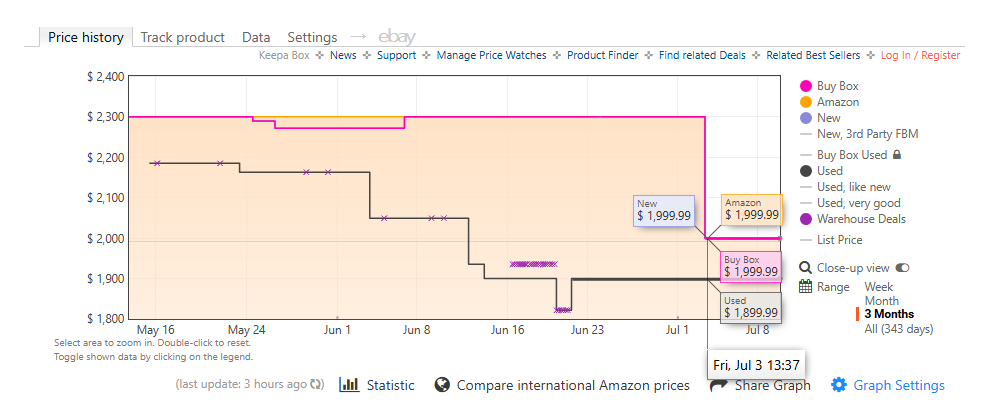Open the Data tab
This screenshot has height=408, width=1007.
(256, 37)
